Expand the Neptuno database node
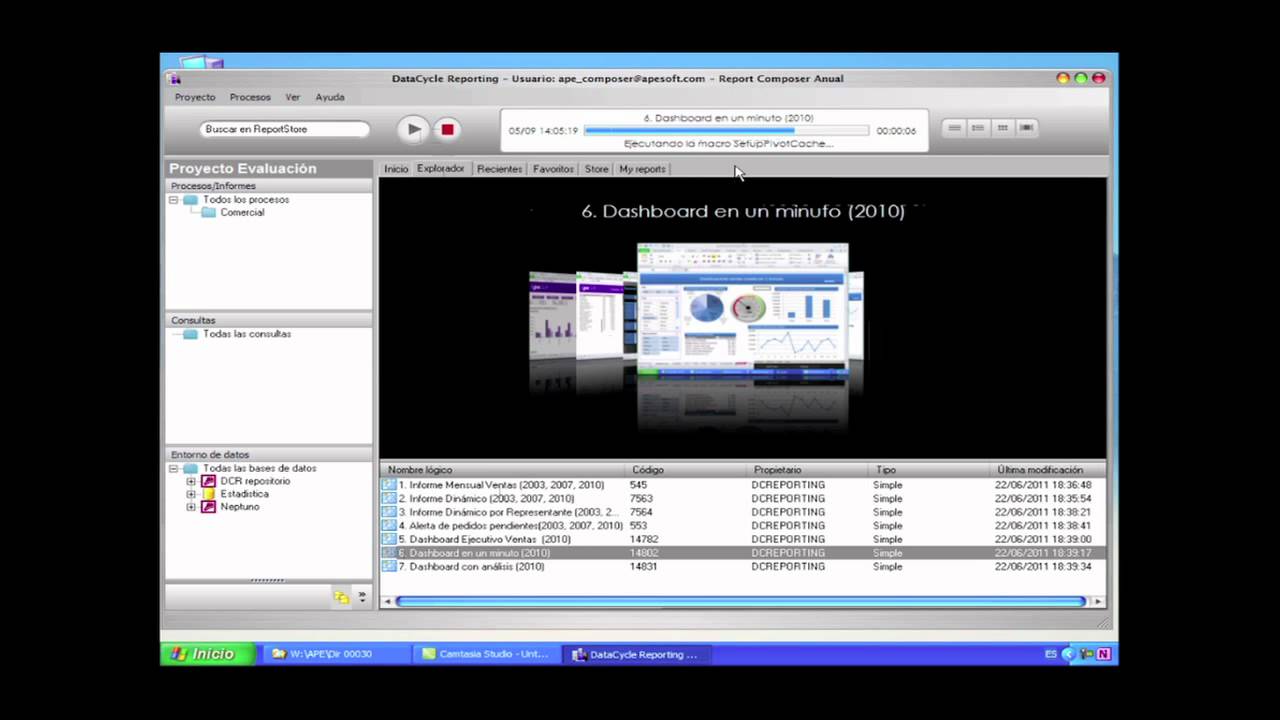This screenshot has width=1280, height=720. pyautogui.click(x=191, y=507)
